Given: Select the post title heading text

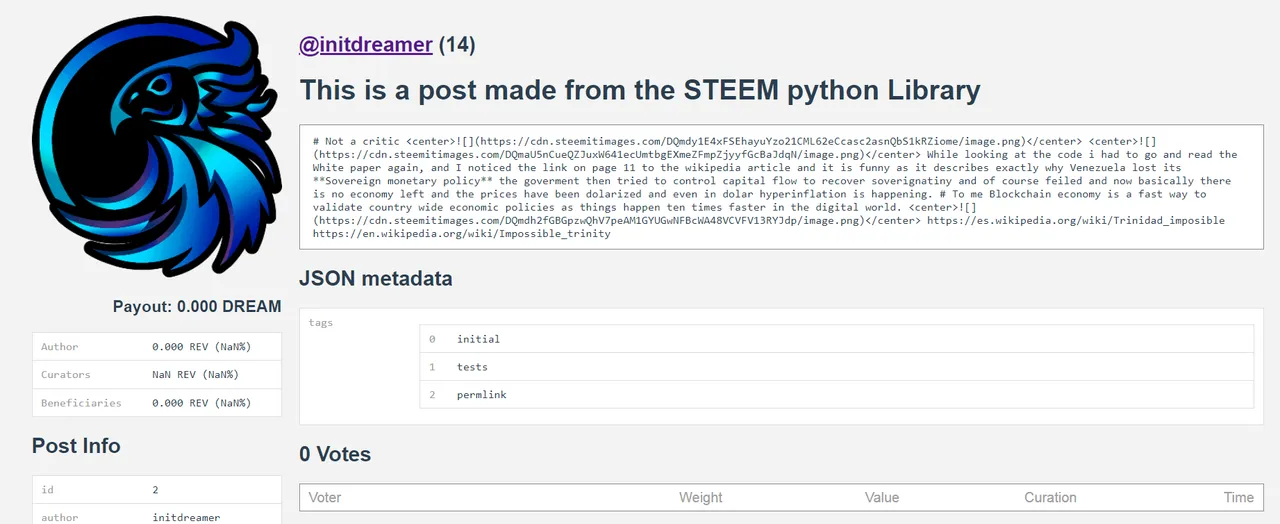Looking at the screenshot, I should (640, 90).
